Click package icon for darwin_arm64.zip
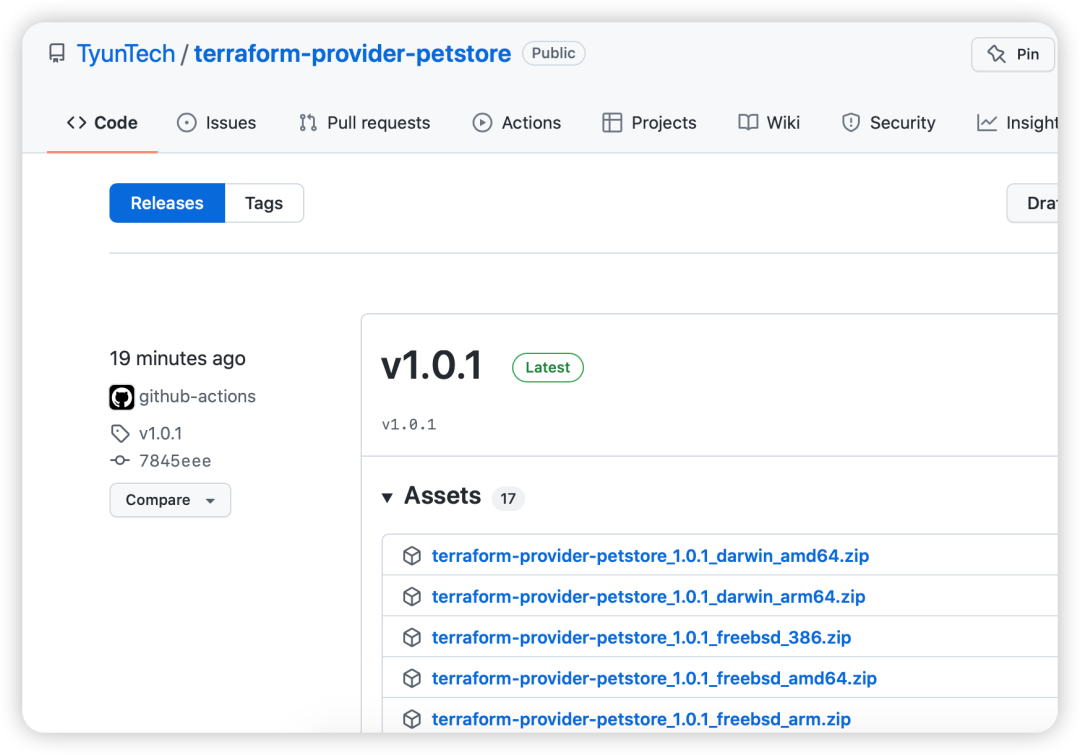This screenshot has height=755, width=1080. coord(412,597)
